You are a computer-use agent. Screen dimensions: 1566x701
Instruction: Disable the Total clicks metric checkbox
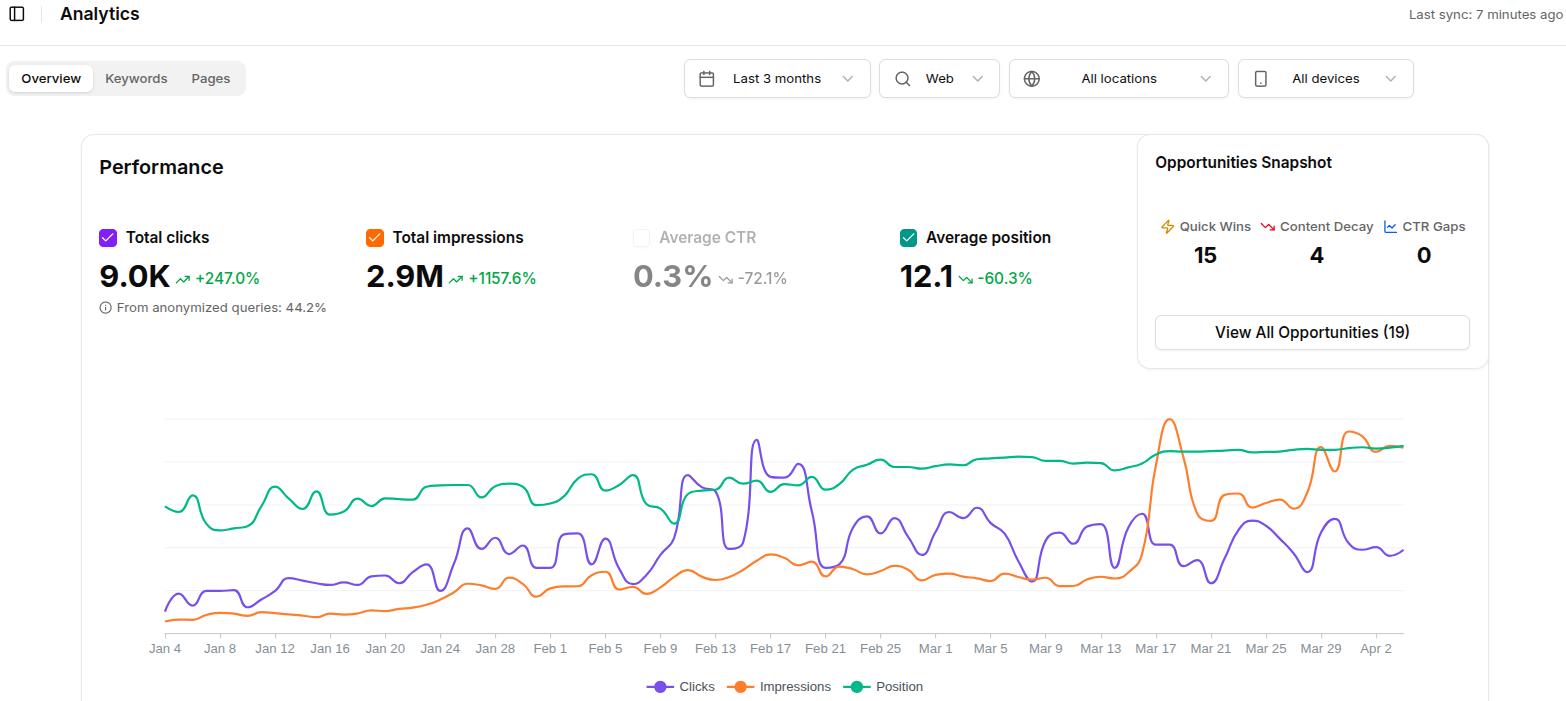pyautogui.click(x=107, y=237)
